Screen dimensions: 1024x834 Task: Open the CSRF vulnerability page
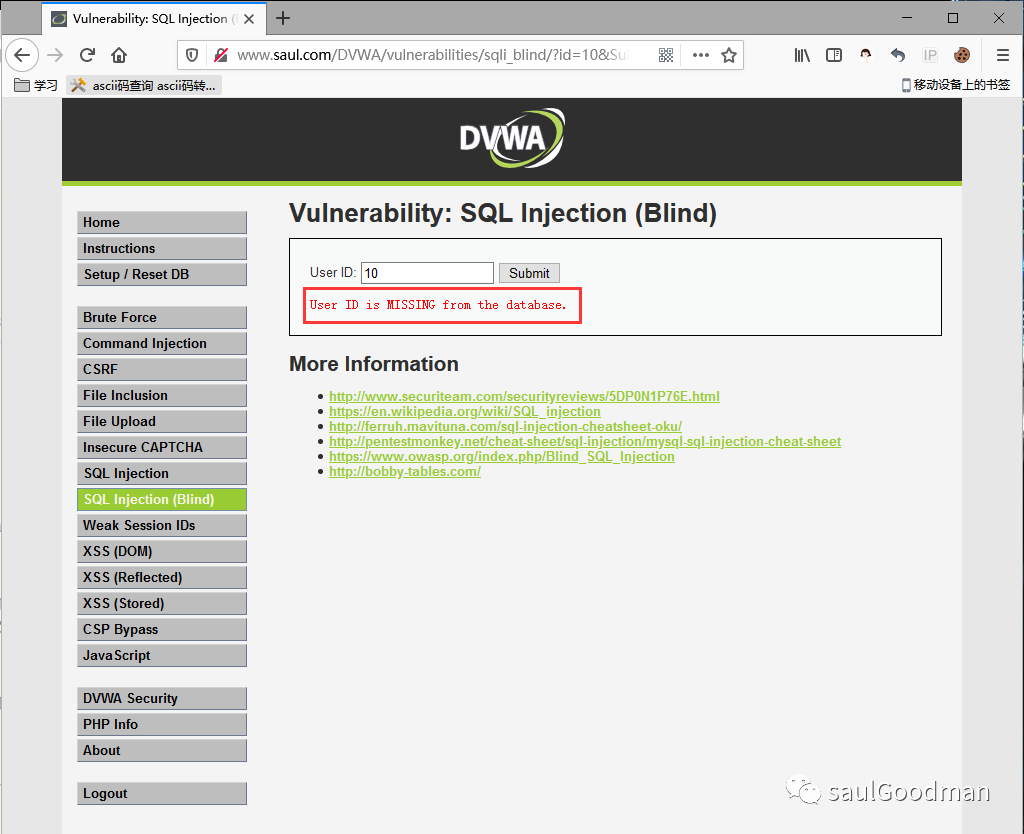pyautogui.click(x=162, y=370)
